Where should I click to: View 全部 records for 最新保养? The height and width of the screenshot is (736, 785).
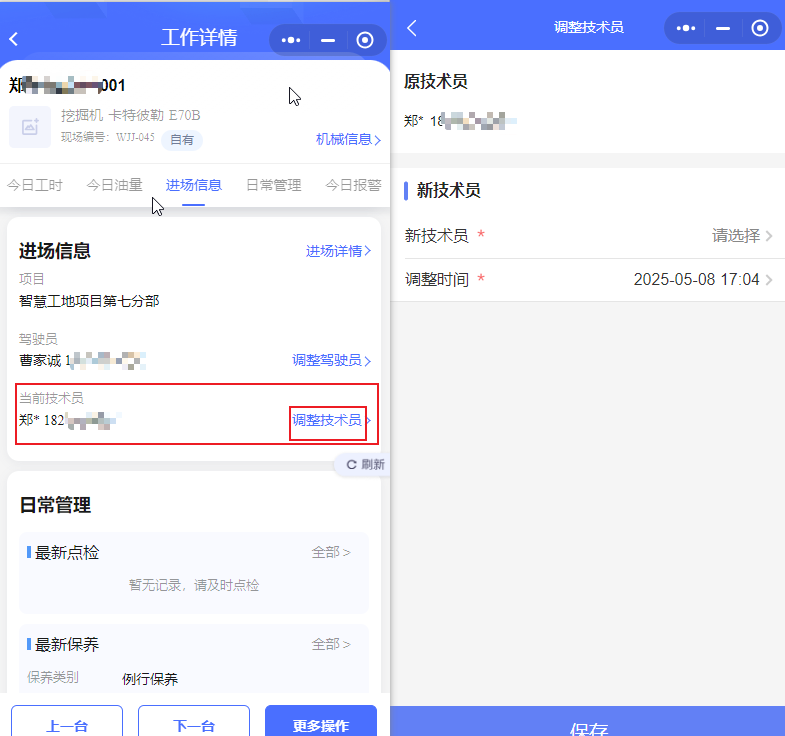330,644
